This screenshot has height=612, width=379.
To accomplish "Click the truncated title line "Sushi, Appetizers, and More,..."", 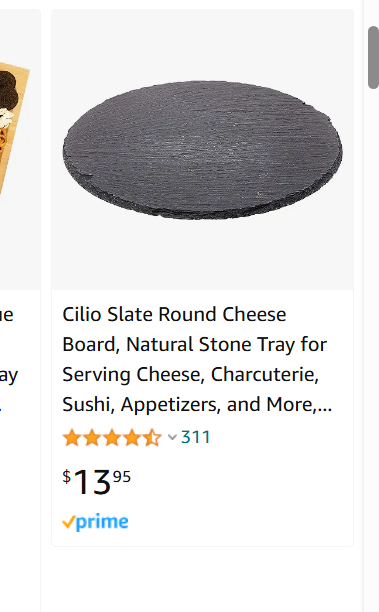I will click(x=197, y=405).
